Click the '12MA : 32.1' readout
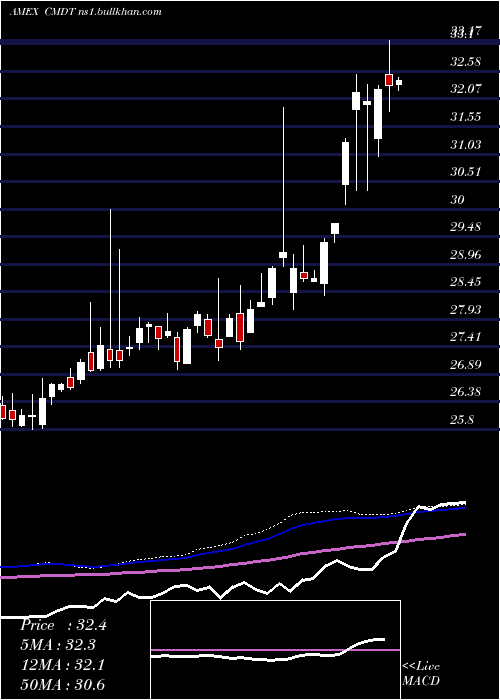 tap(62, 665)
